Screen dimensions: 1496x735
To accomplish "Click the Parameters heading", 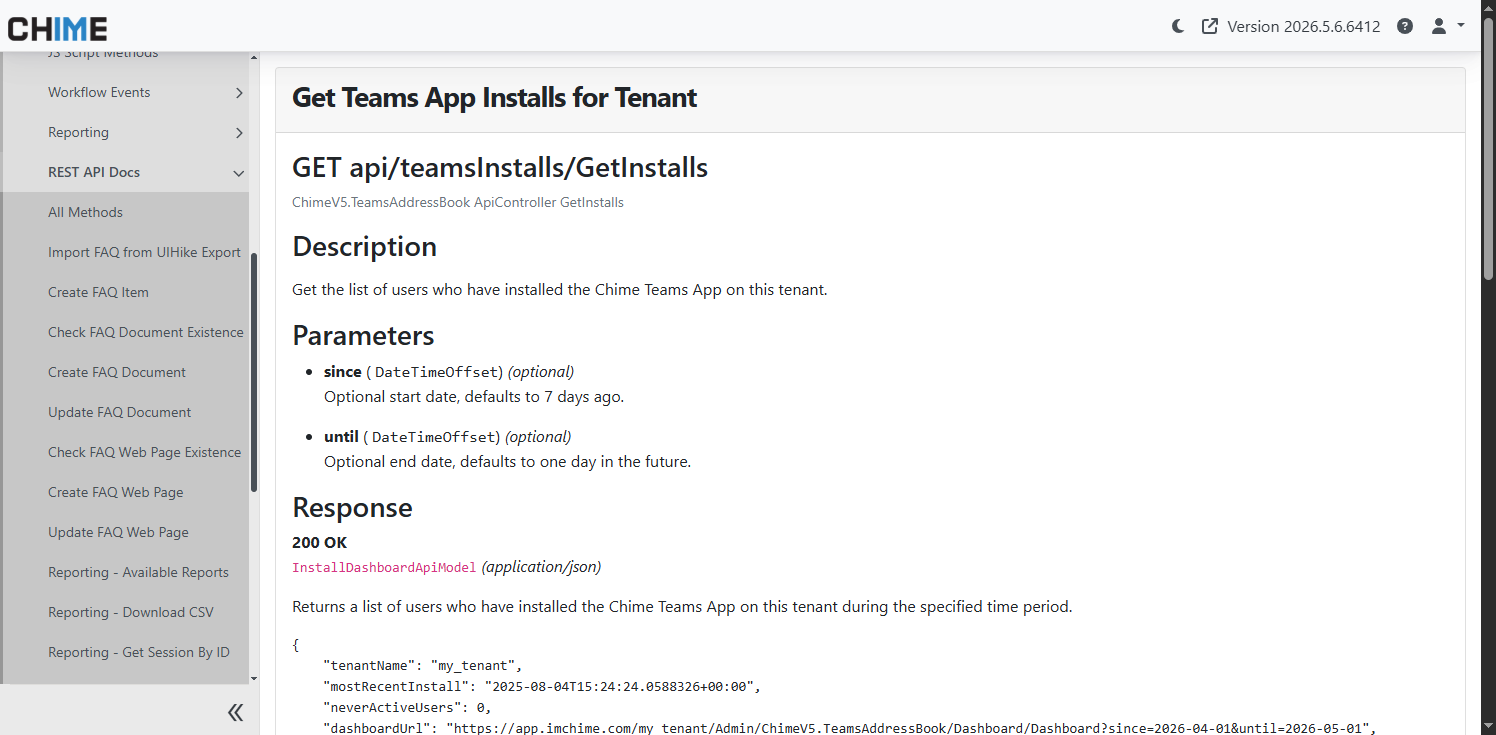I will click(363, 335).
